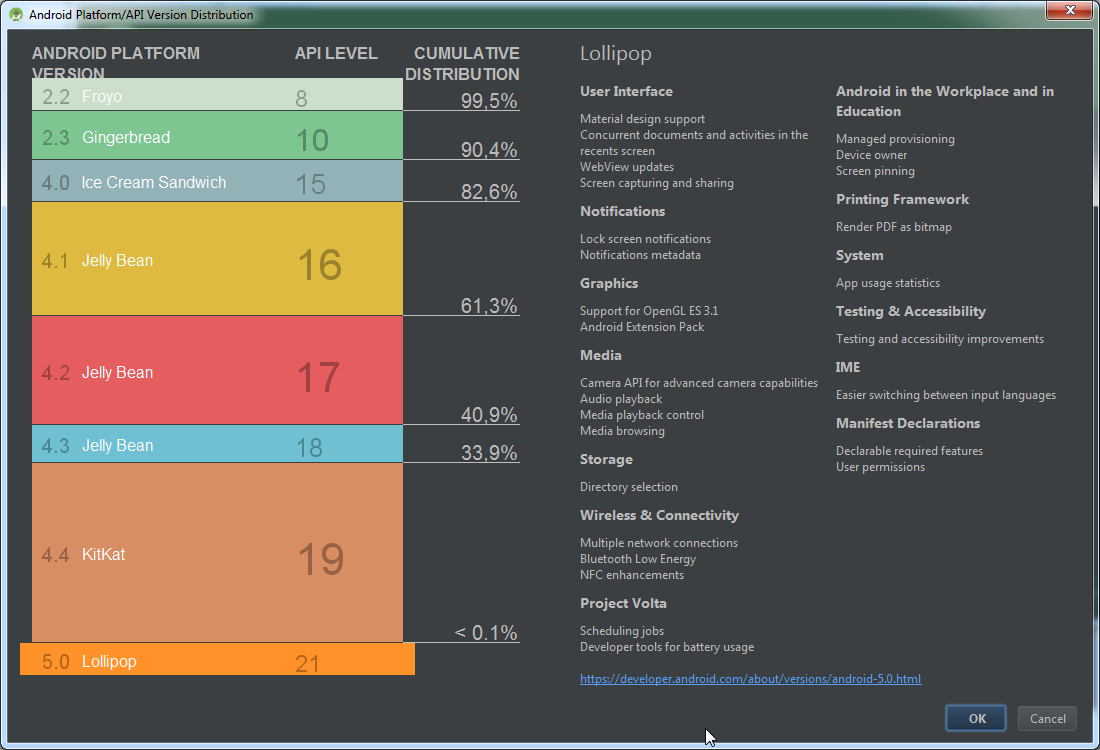The image size is (1100, 750).
Task: Click User permissions text
Action: coord(880,467)
